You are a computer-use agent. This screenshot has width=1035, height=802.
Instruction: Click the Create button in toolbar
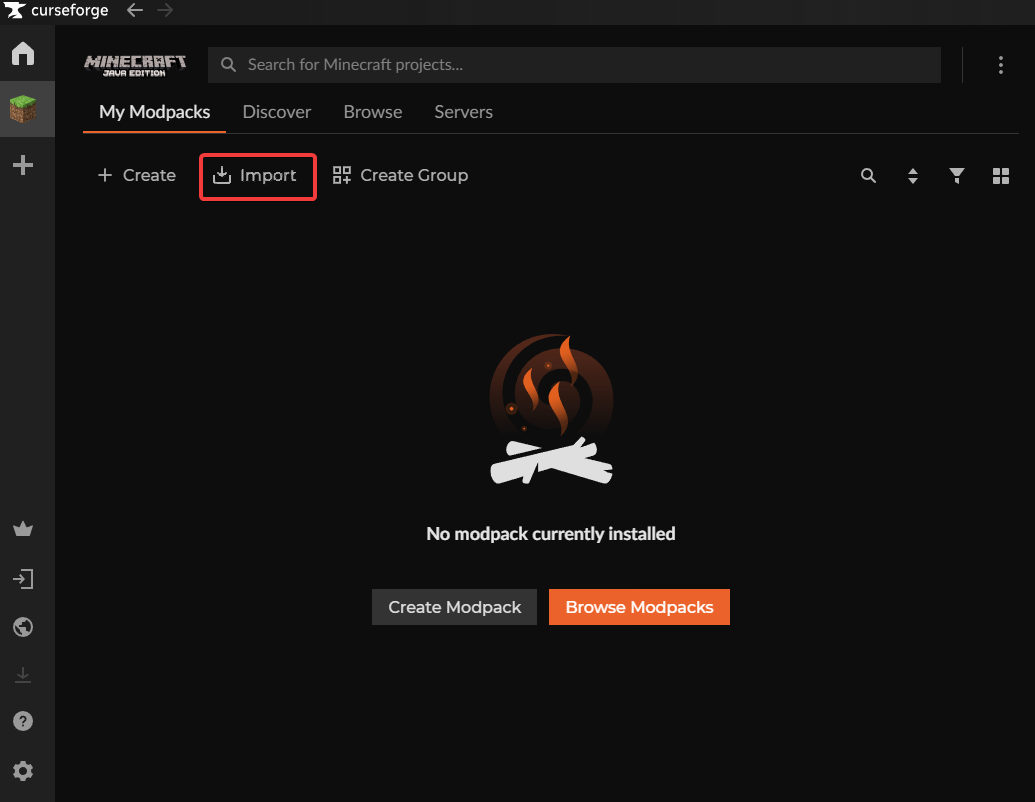(137, 175)
